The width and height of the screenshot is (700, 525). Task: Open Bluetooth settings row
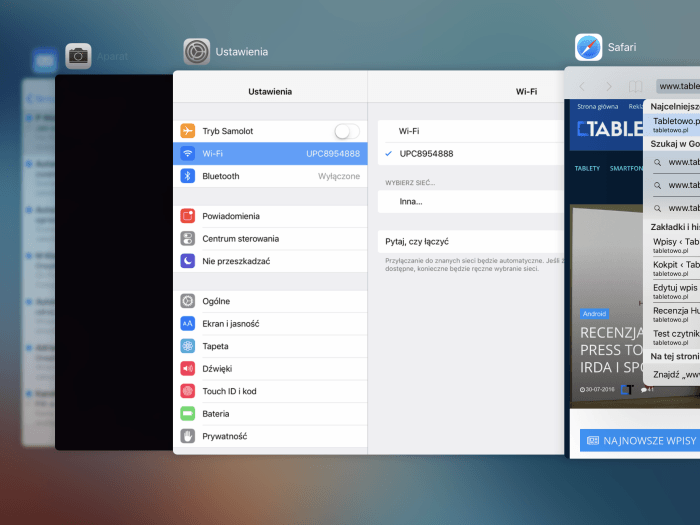pos(270,176)
